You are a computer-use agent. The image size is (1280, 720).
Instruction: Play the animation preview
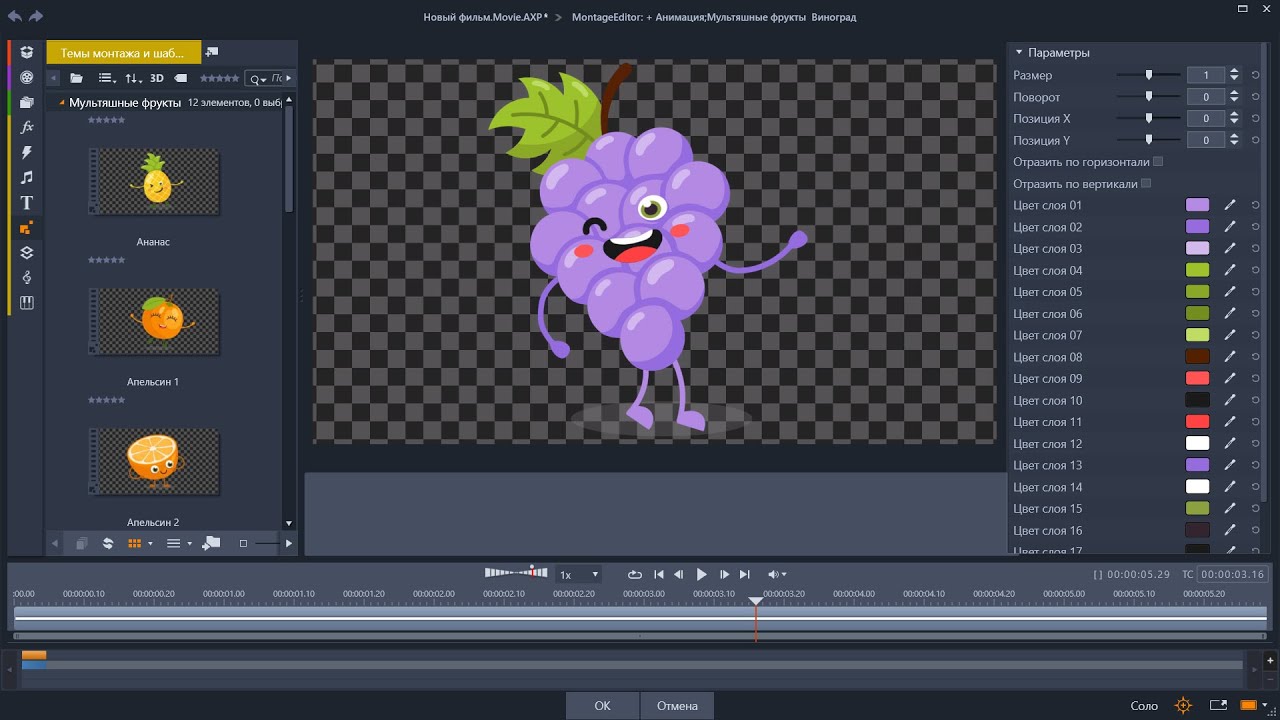coord(701,575)
